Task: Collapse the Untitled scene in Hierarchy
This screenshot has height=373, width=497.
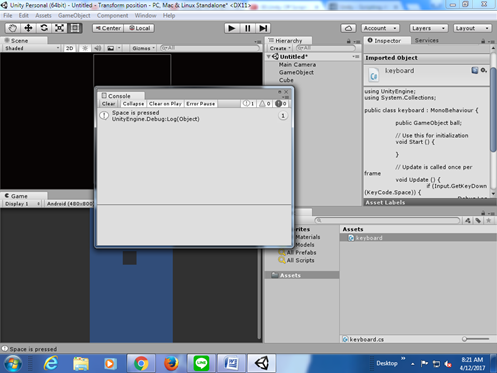Action: 269,57
